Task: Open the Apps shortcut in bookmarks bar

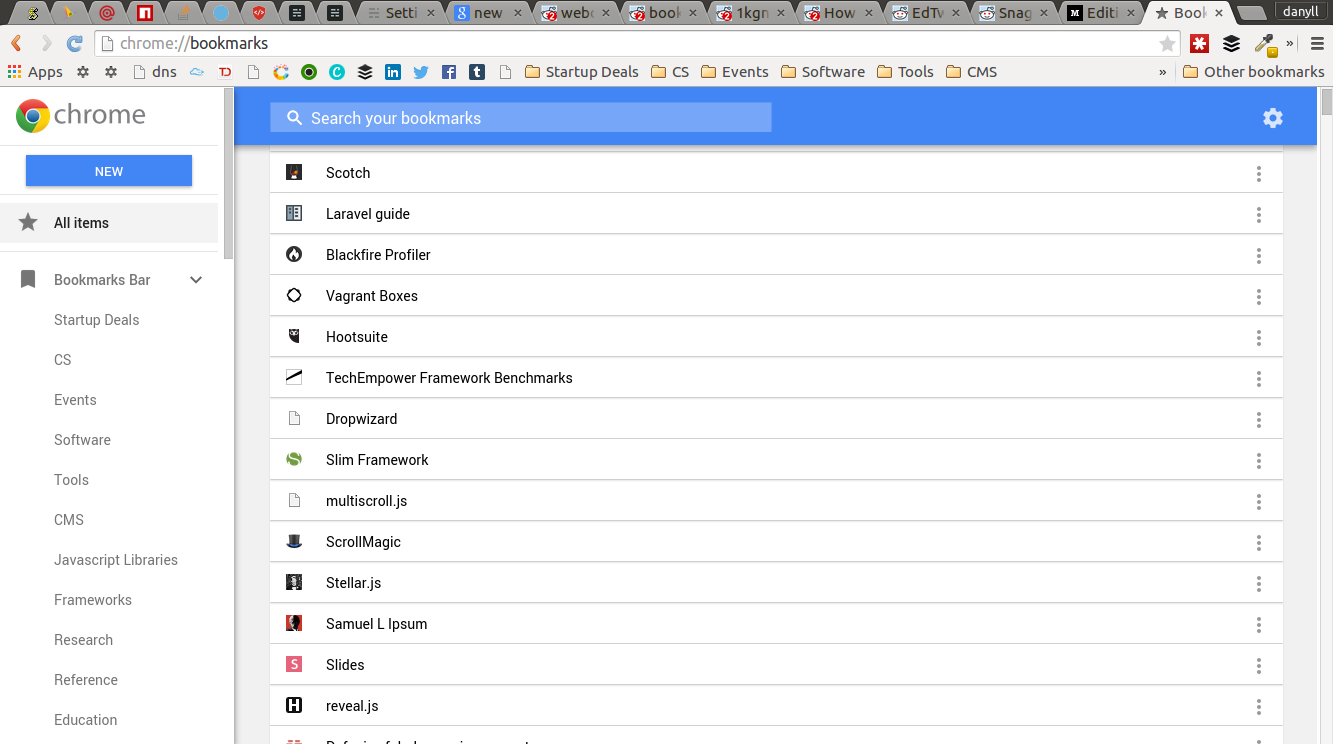Action: (x=35, y=72)
